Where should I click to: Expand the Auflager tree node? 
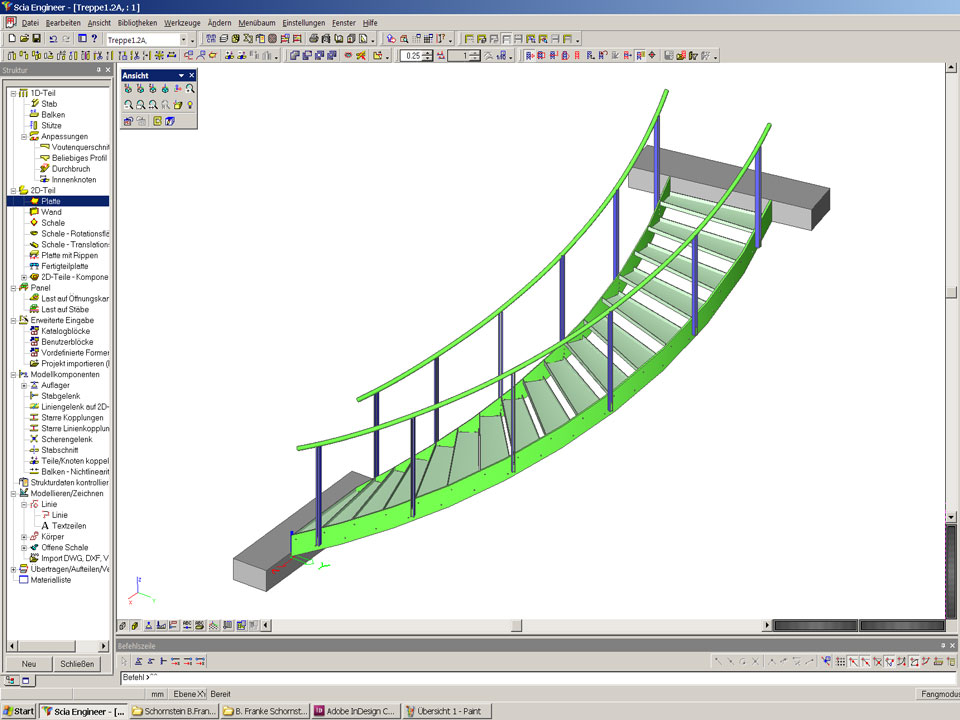24,385
